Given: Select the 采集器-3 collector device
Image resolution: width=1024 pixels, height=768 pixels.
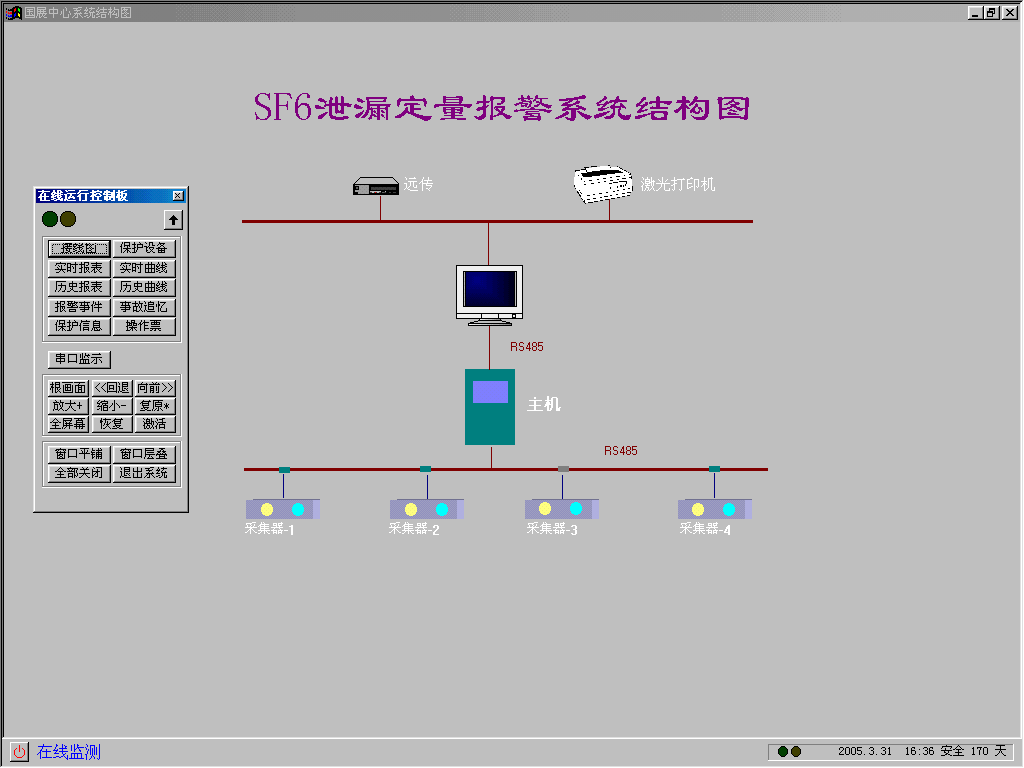Looking at the screenshot, I should coord(562,509).
